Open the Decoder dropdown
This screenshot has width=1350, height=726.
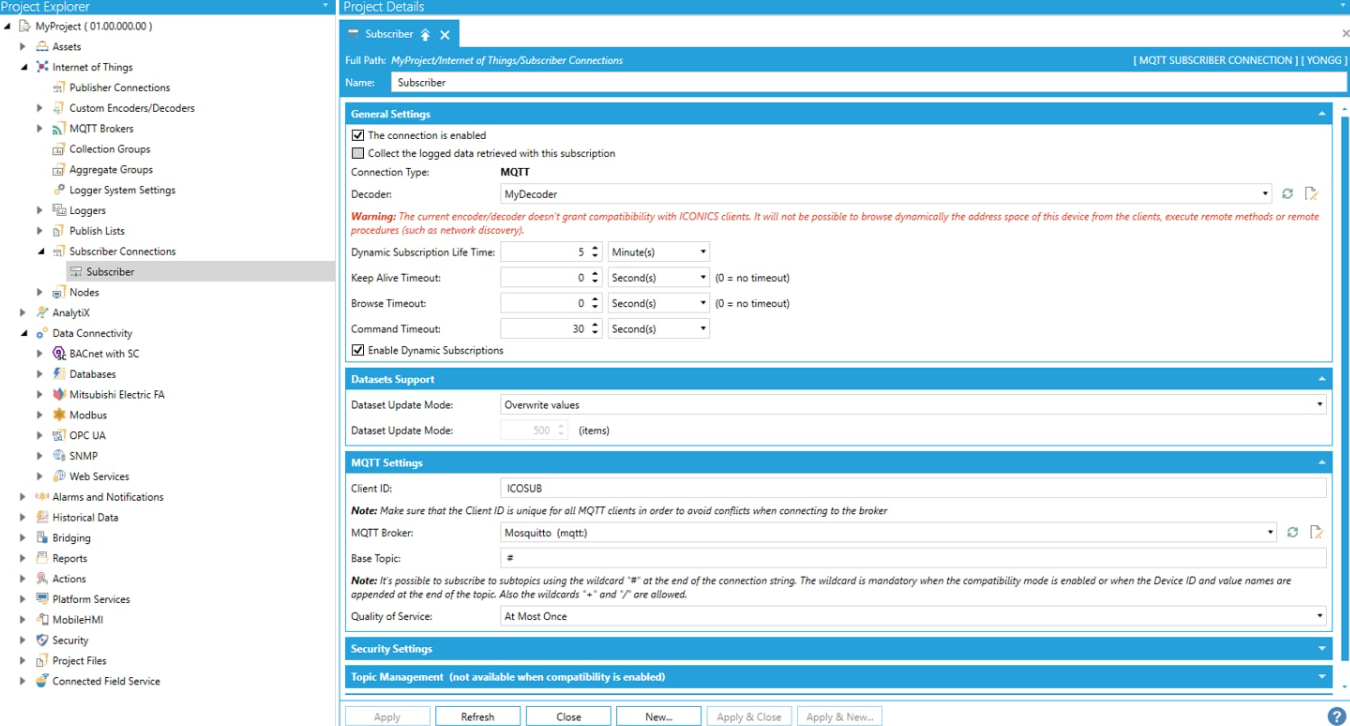click(x=1266, y=194)
